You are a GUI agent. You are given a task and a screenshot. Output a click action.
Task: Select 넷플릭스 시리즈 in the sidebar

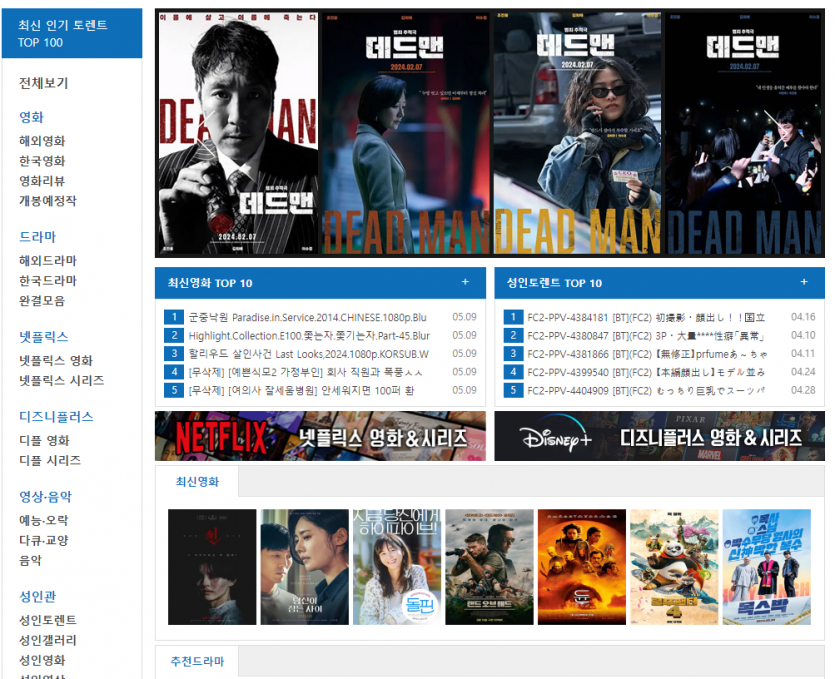coord(62,381)
